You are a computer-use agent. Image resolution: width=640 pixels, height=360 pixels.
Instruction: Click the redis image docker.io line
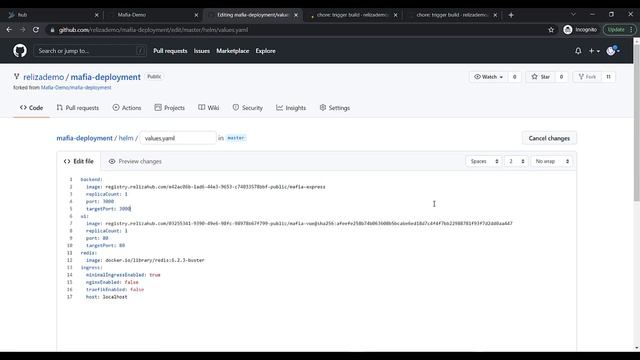pos(145,260)
